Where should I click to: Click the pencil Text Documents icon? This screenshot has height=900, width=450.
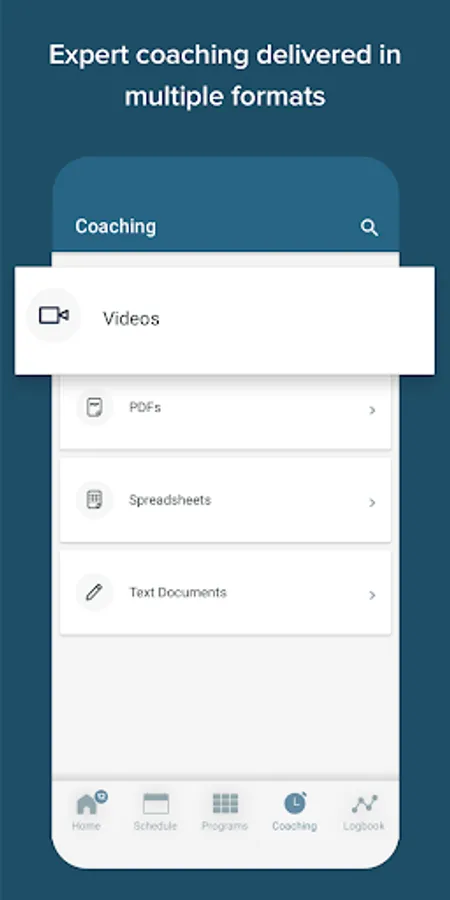point(94,592)
